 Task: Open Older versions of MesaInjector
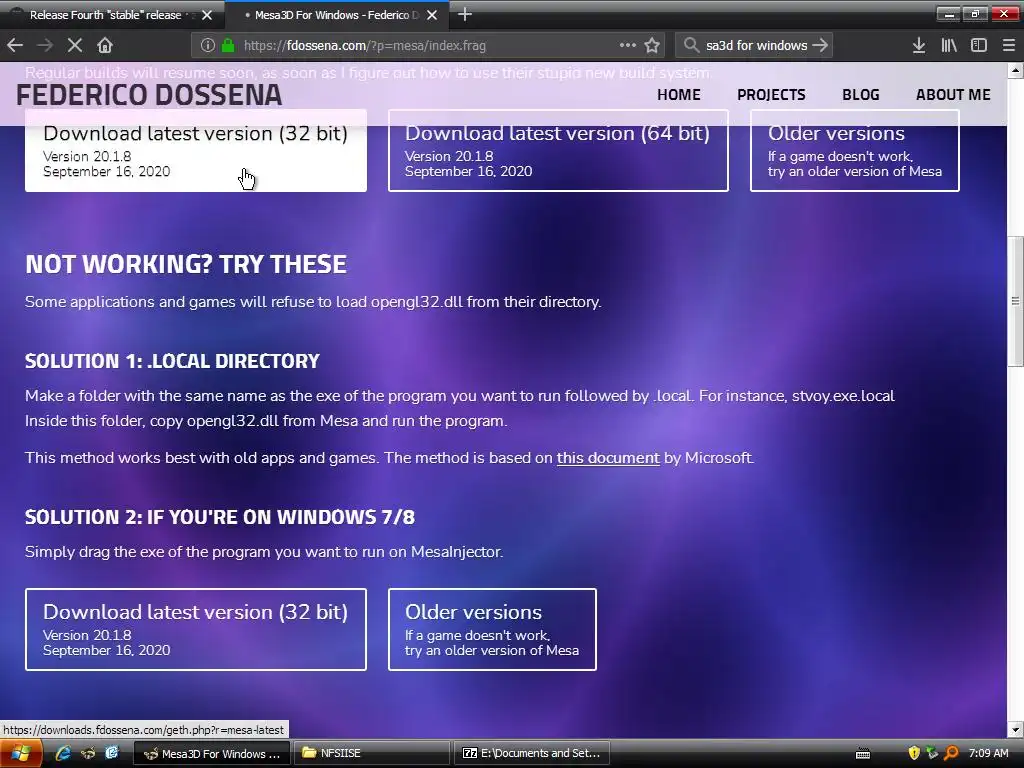pyautogui.click(x=492, y=630)
